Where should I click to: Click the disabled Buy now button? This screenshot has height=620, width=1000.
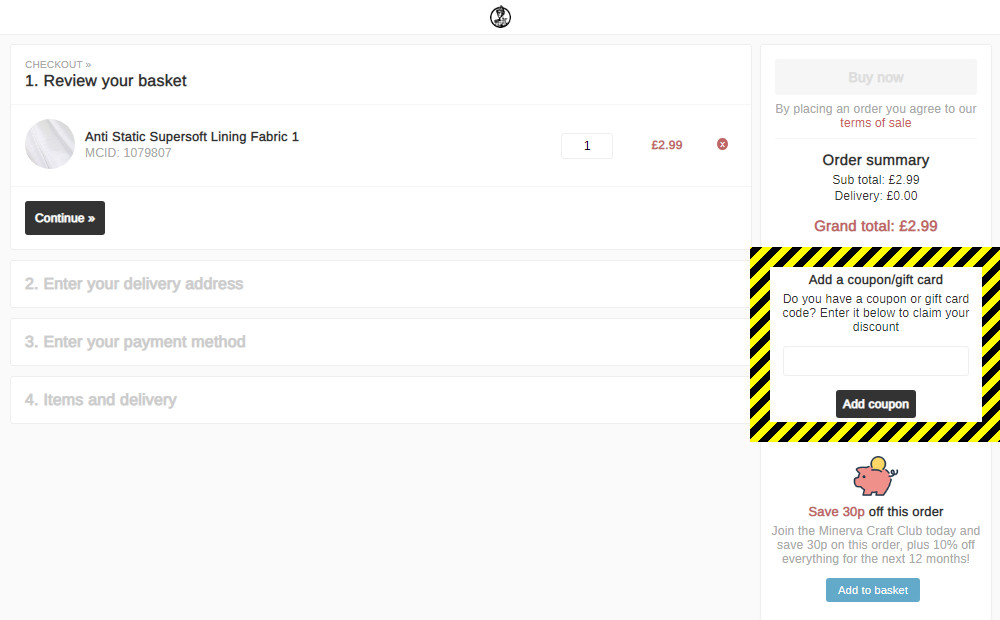point(876,77)
